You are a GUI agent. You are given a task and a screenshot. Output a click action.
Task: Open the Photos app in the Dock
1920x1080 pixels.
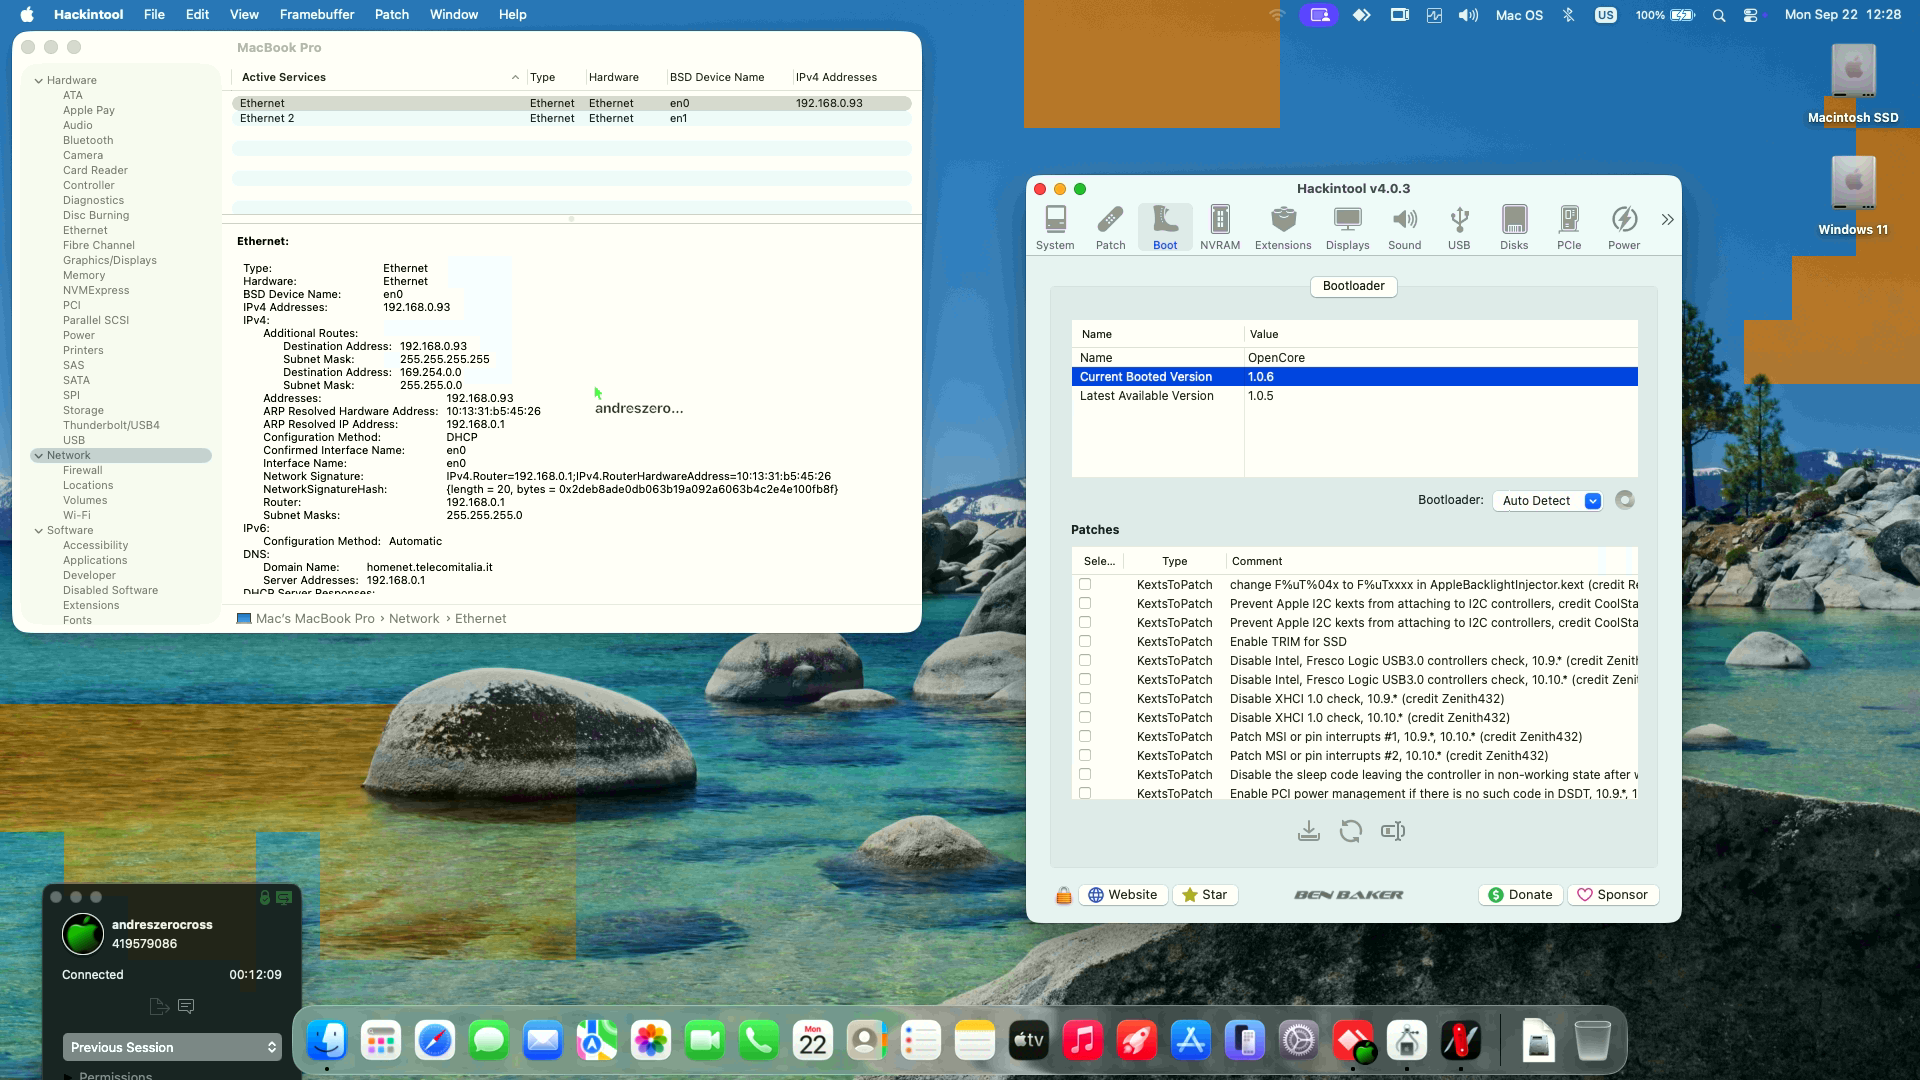(x=651, y=1041)
